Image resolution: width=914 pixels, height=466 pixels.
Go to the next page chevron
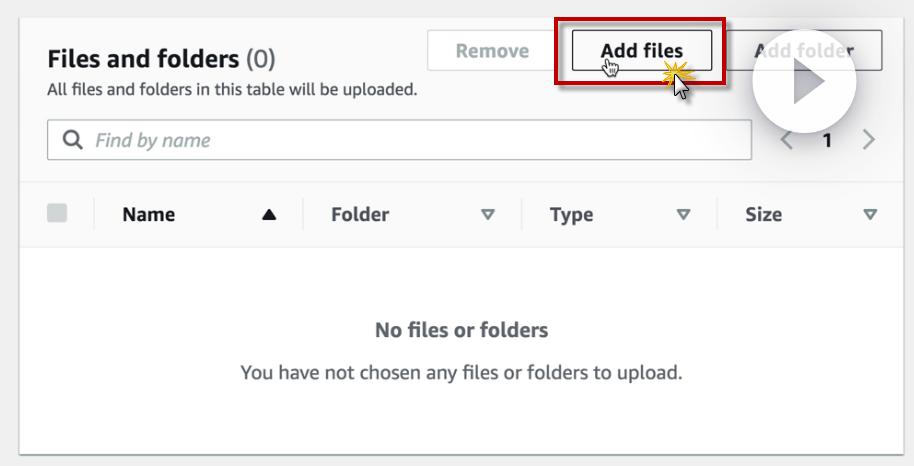(x=868, y=140)
